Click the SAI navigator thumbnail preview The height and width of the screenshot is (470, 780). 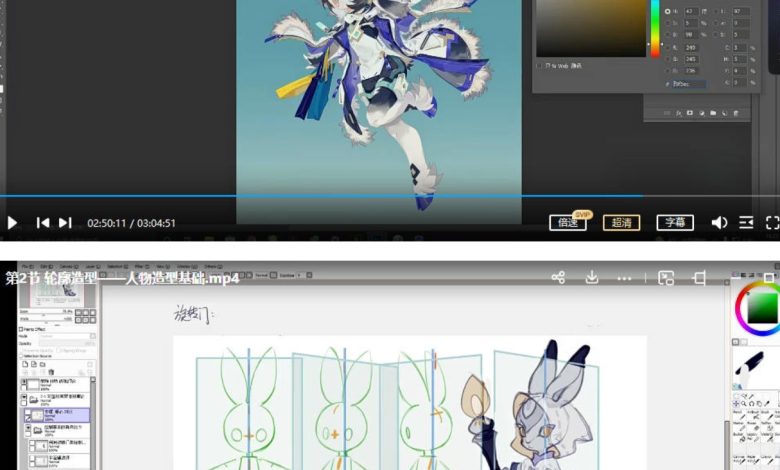click(x=55, y=295)
